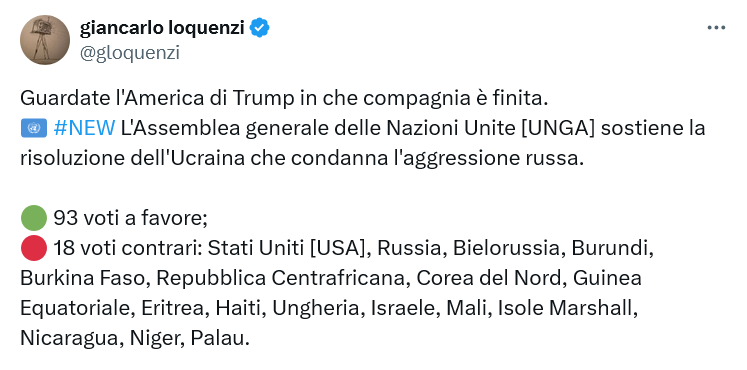The image size is (747, 370).
Task: Click the word Israele
Action: pyautogui.click(x=400, y=308)
